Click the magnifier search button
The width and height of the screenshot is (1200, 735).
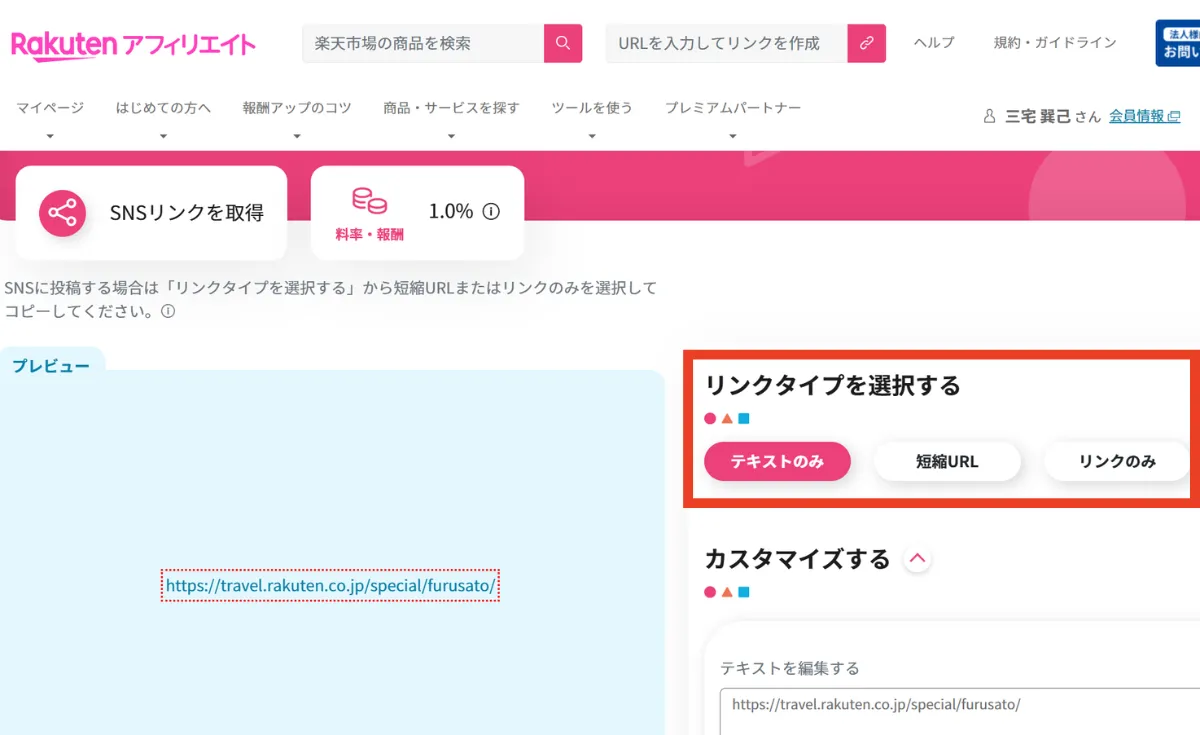(x=563, y=43)
